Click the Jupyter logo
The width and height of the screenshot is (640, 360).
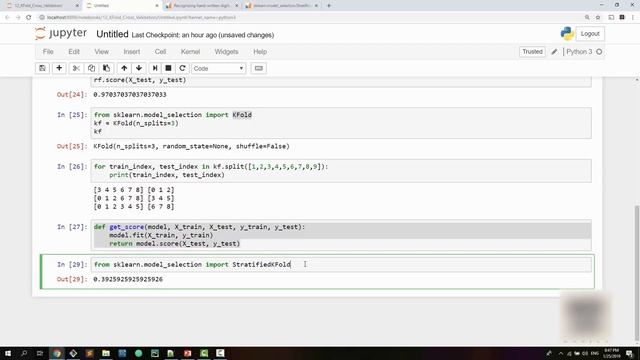point(61,33)
